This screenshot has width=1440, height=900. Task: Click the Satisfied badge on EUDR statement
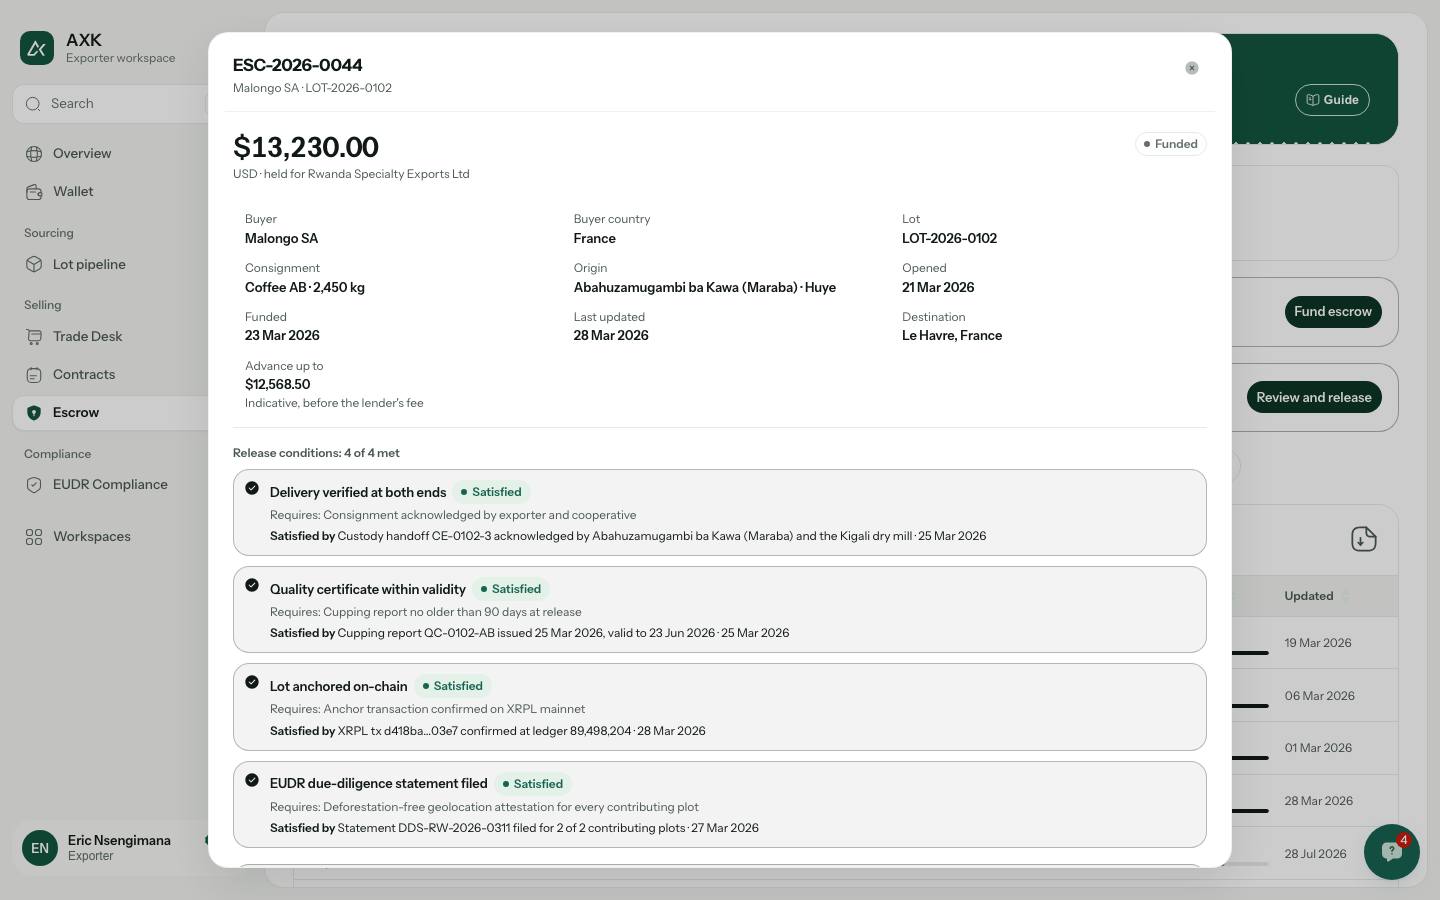click(533, 784)
